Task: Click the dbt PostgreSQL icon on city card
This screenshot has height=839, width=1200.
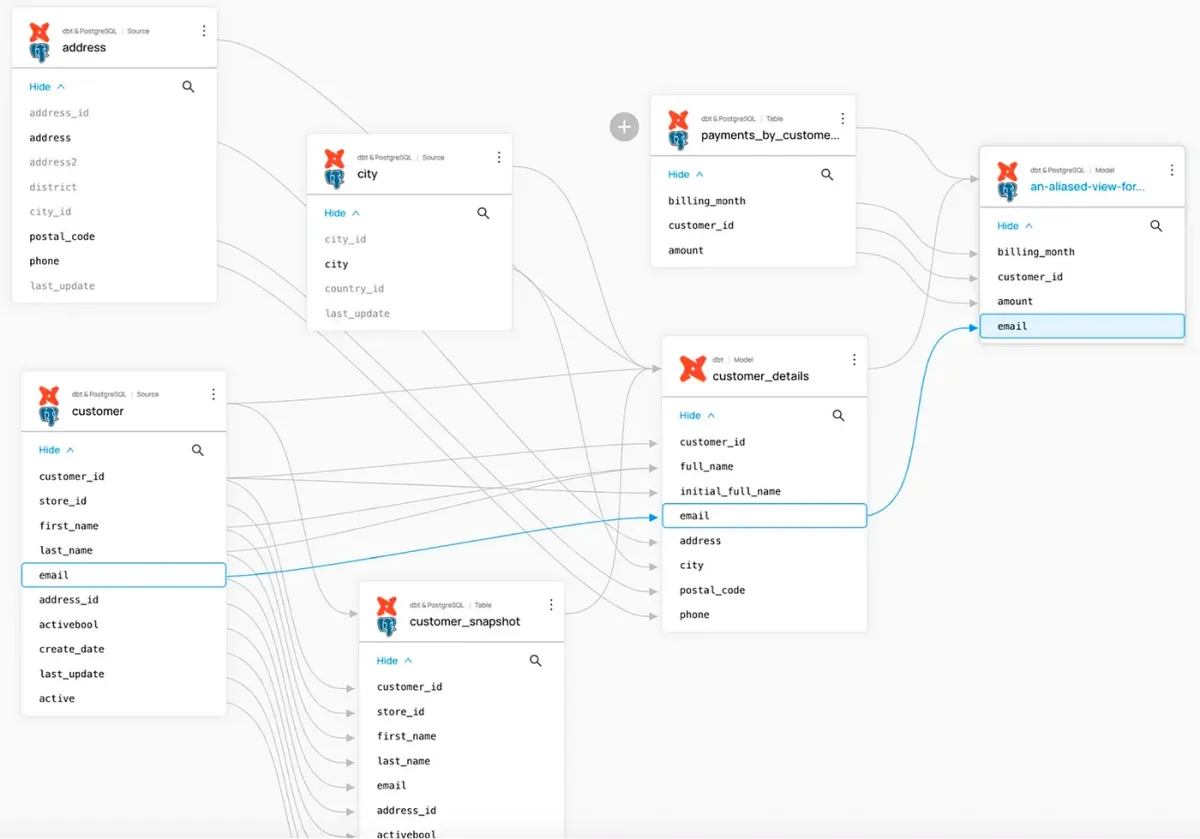Action: [334, 168]
